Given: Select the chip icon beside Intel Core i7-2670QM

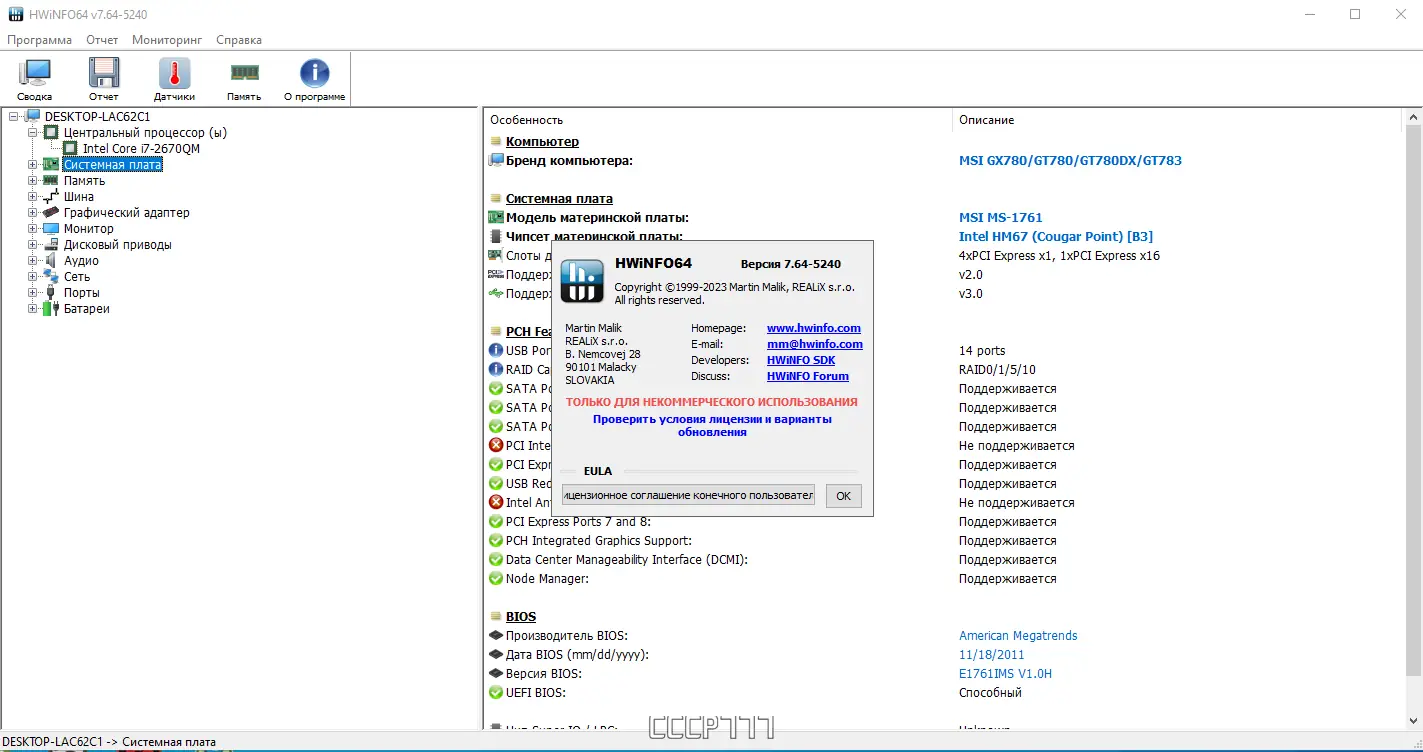Looking at the screenshot, I should coord(70,149).
